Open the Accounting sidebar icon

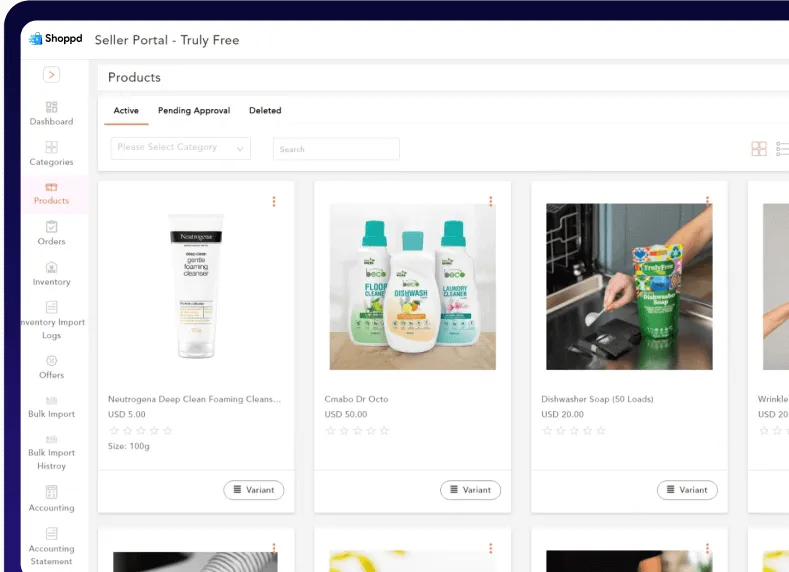(51, 492)
